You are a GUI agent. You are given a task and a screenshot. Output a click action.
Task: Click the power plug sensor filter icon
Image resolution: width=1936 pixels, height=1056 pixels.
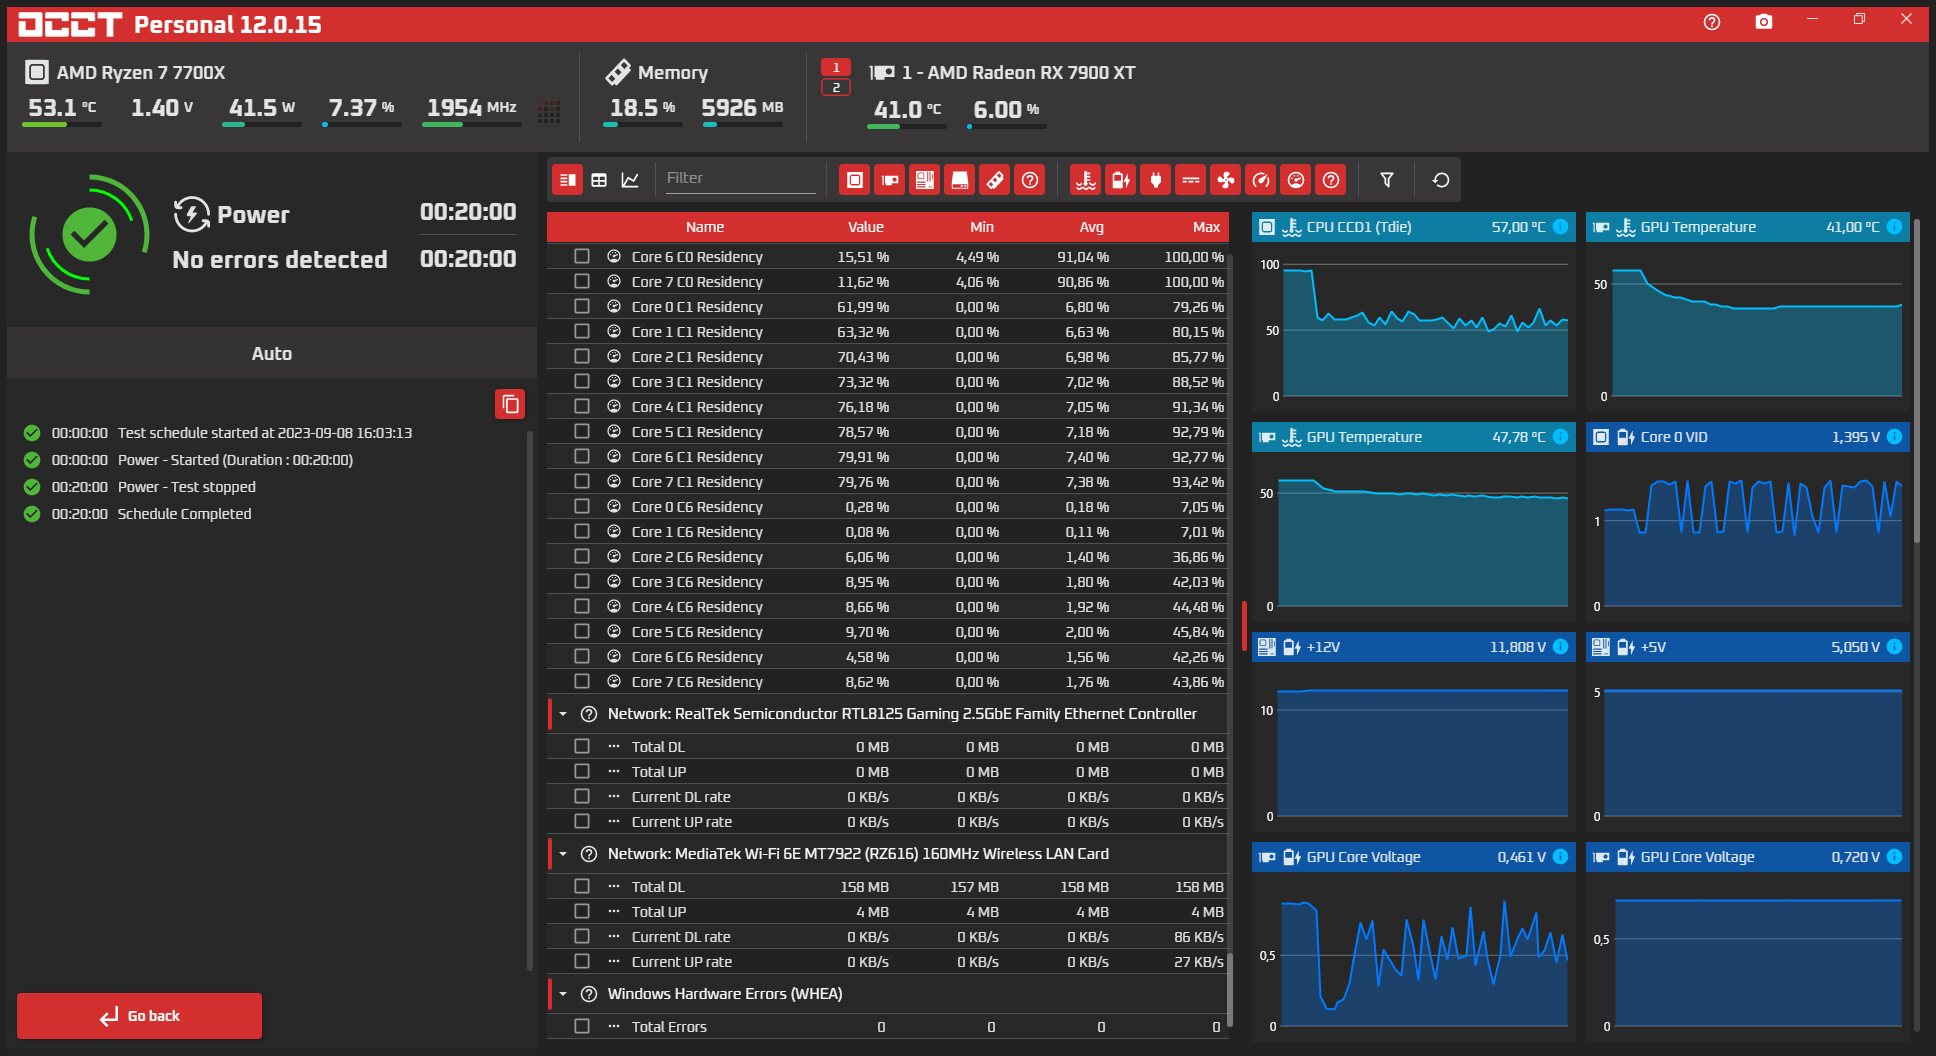point(1155,180)
